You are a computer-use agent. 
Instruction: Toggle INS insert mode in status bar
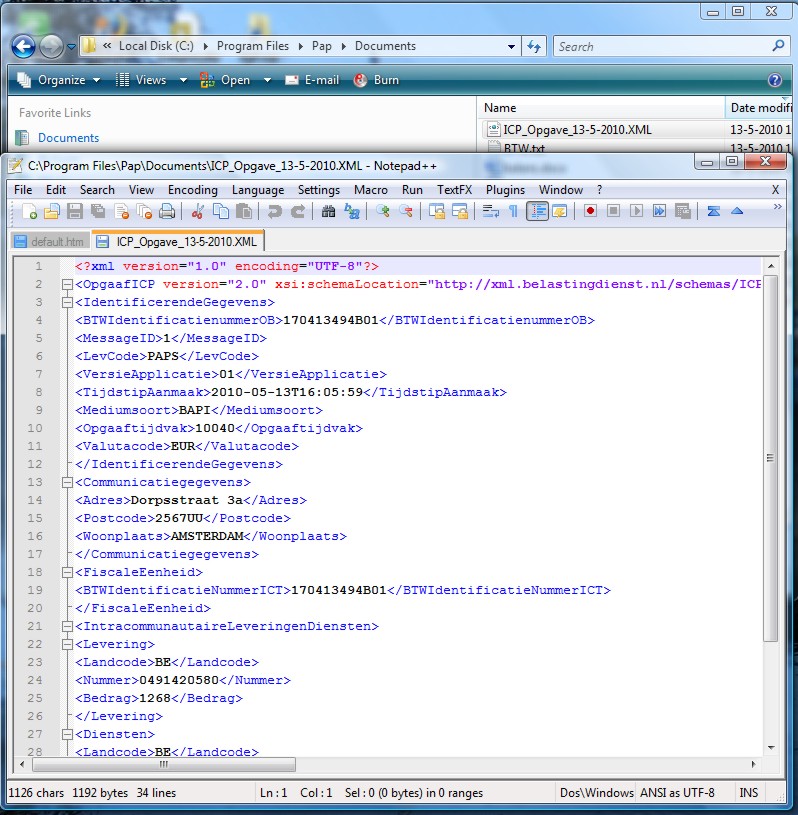pyautogui.click(x=748, y=793)
